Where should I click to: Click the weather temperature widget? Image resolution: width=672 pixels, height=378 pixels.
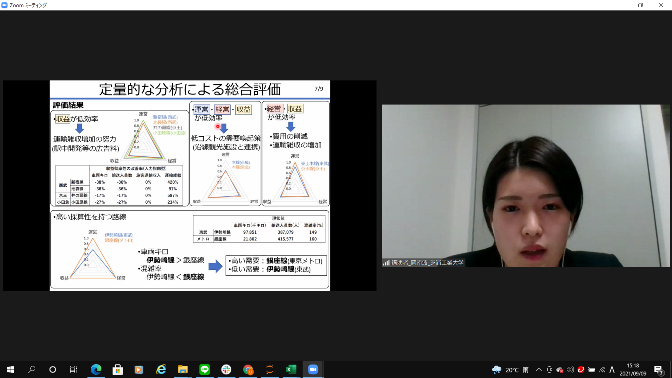506,369
